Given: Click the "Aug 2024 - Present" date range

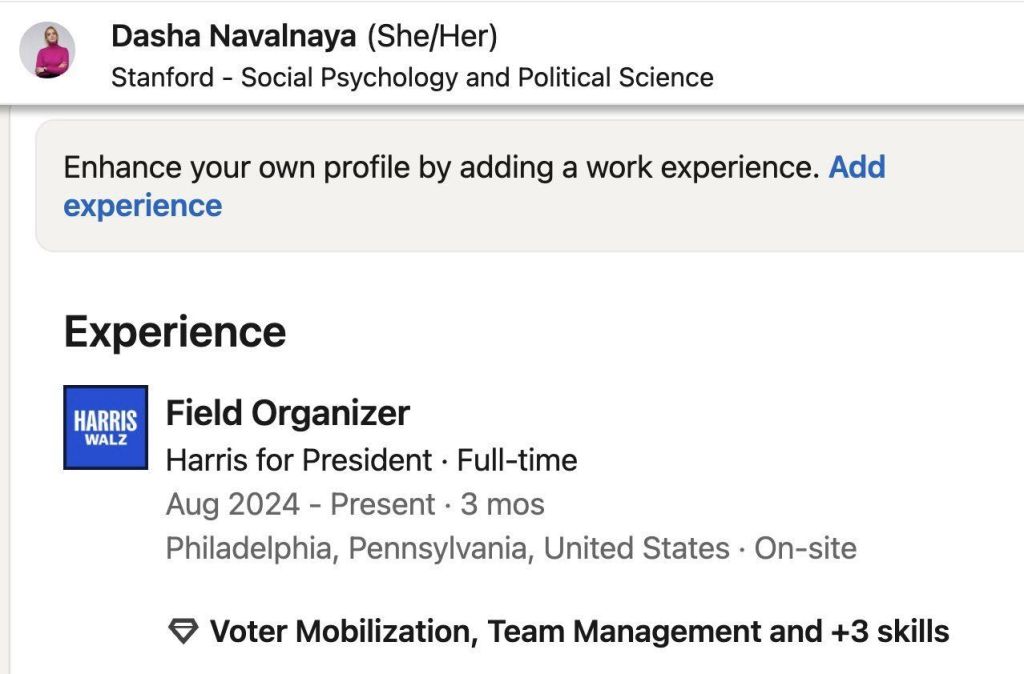Looking at the screenshot, I should (x=300, y=504).
